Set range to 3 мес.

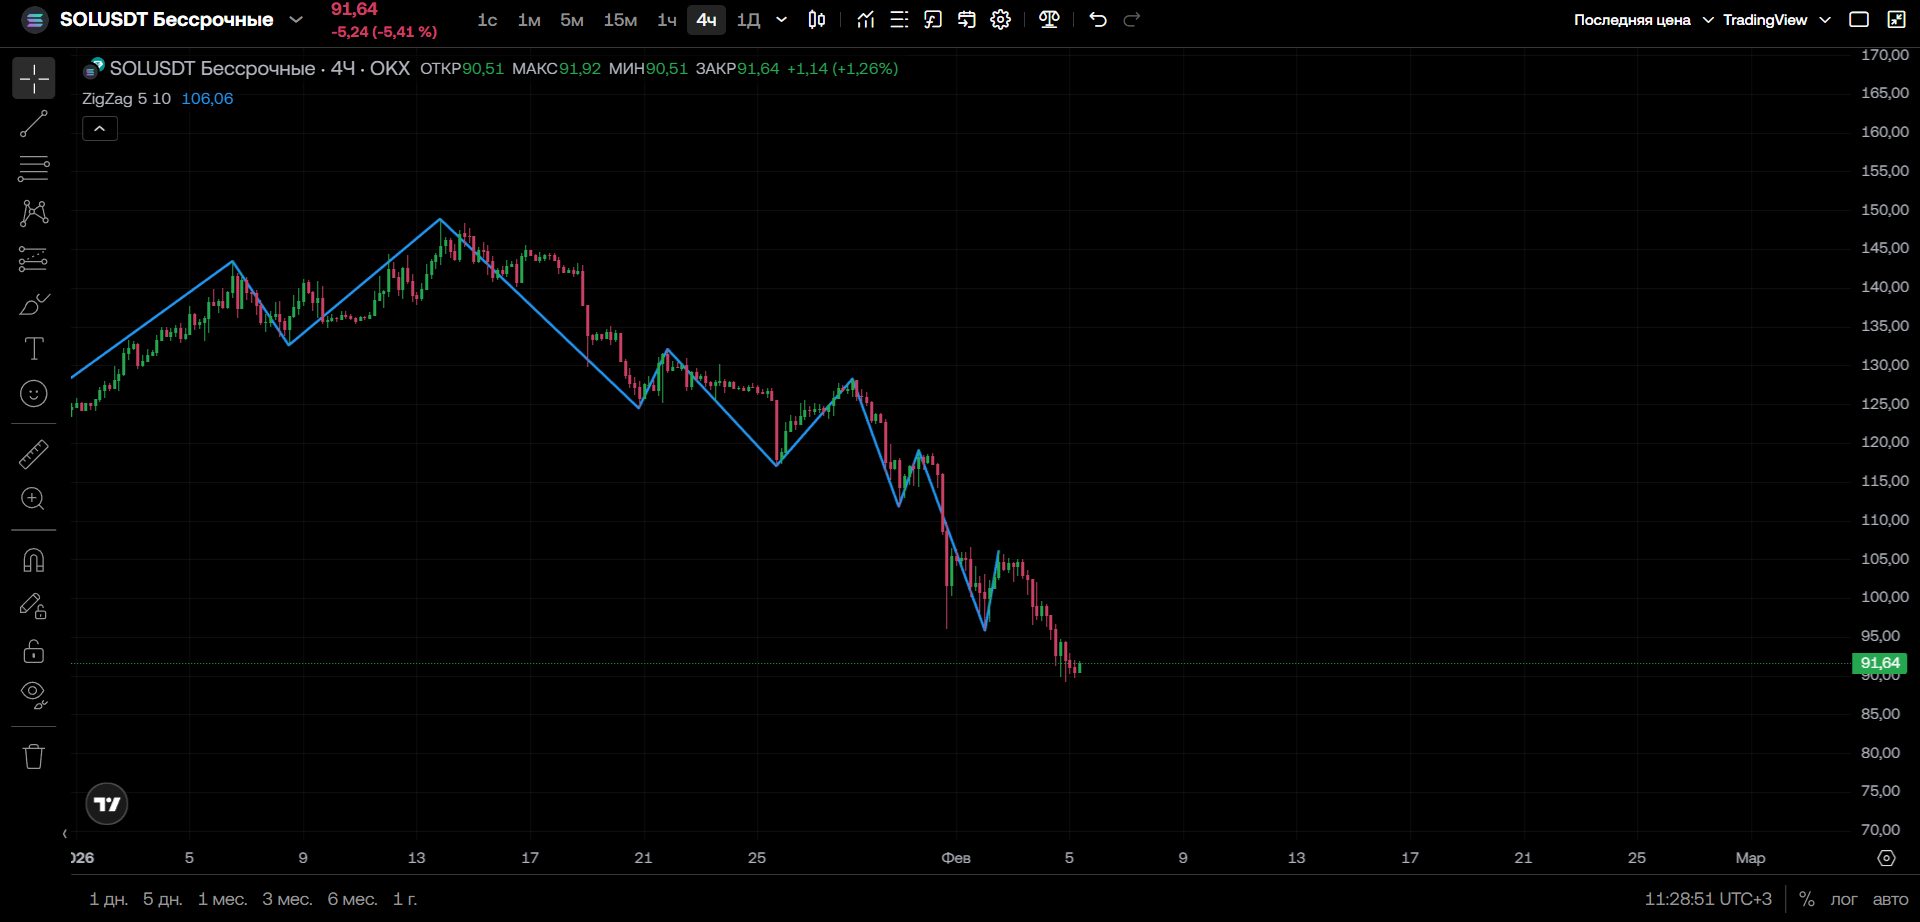coord(287,899)
